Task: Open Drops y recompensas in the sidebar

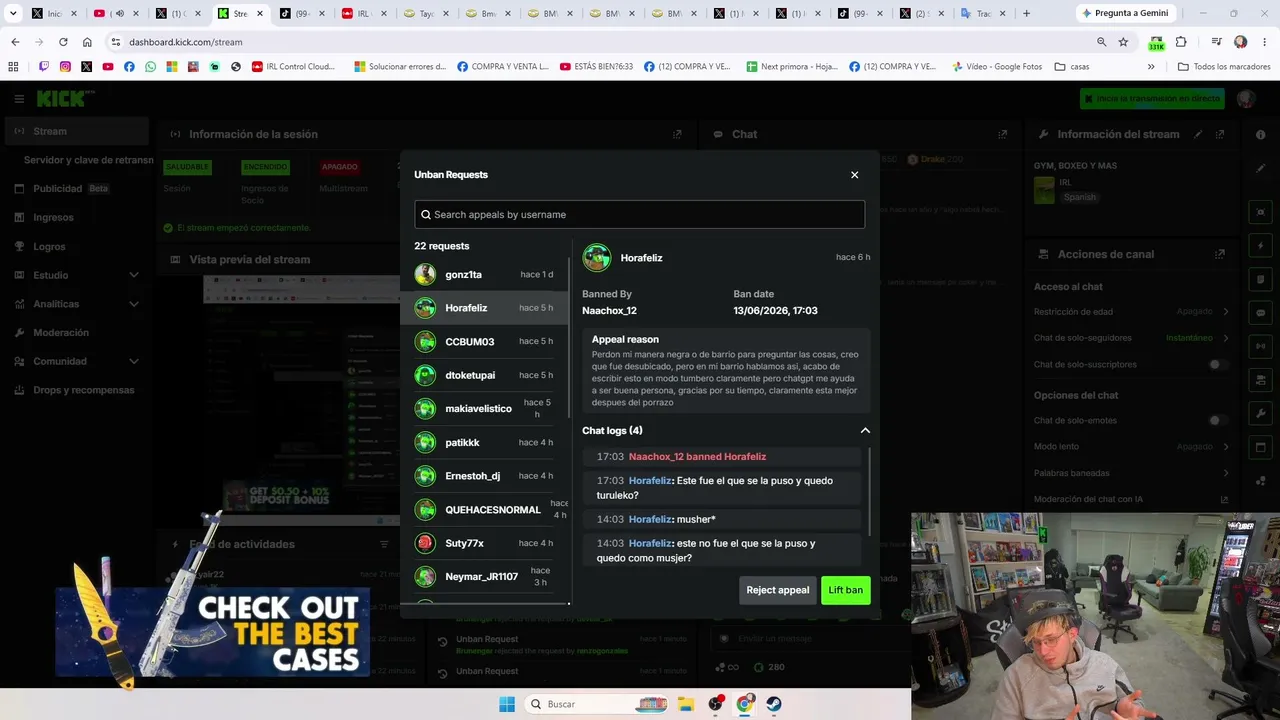Action: click(x=76, y=390)
